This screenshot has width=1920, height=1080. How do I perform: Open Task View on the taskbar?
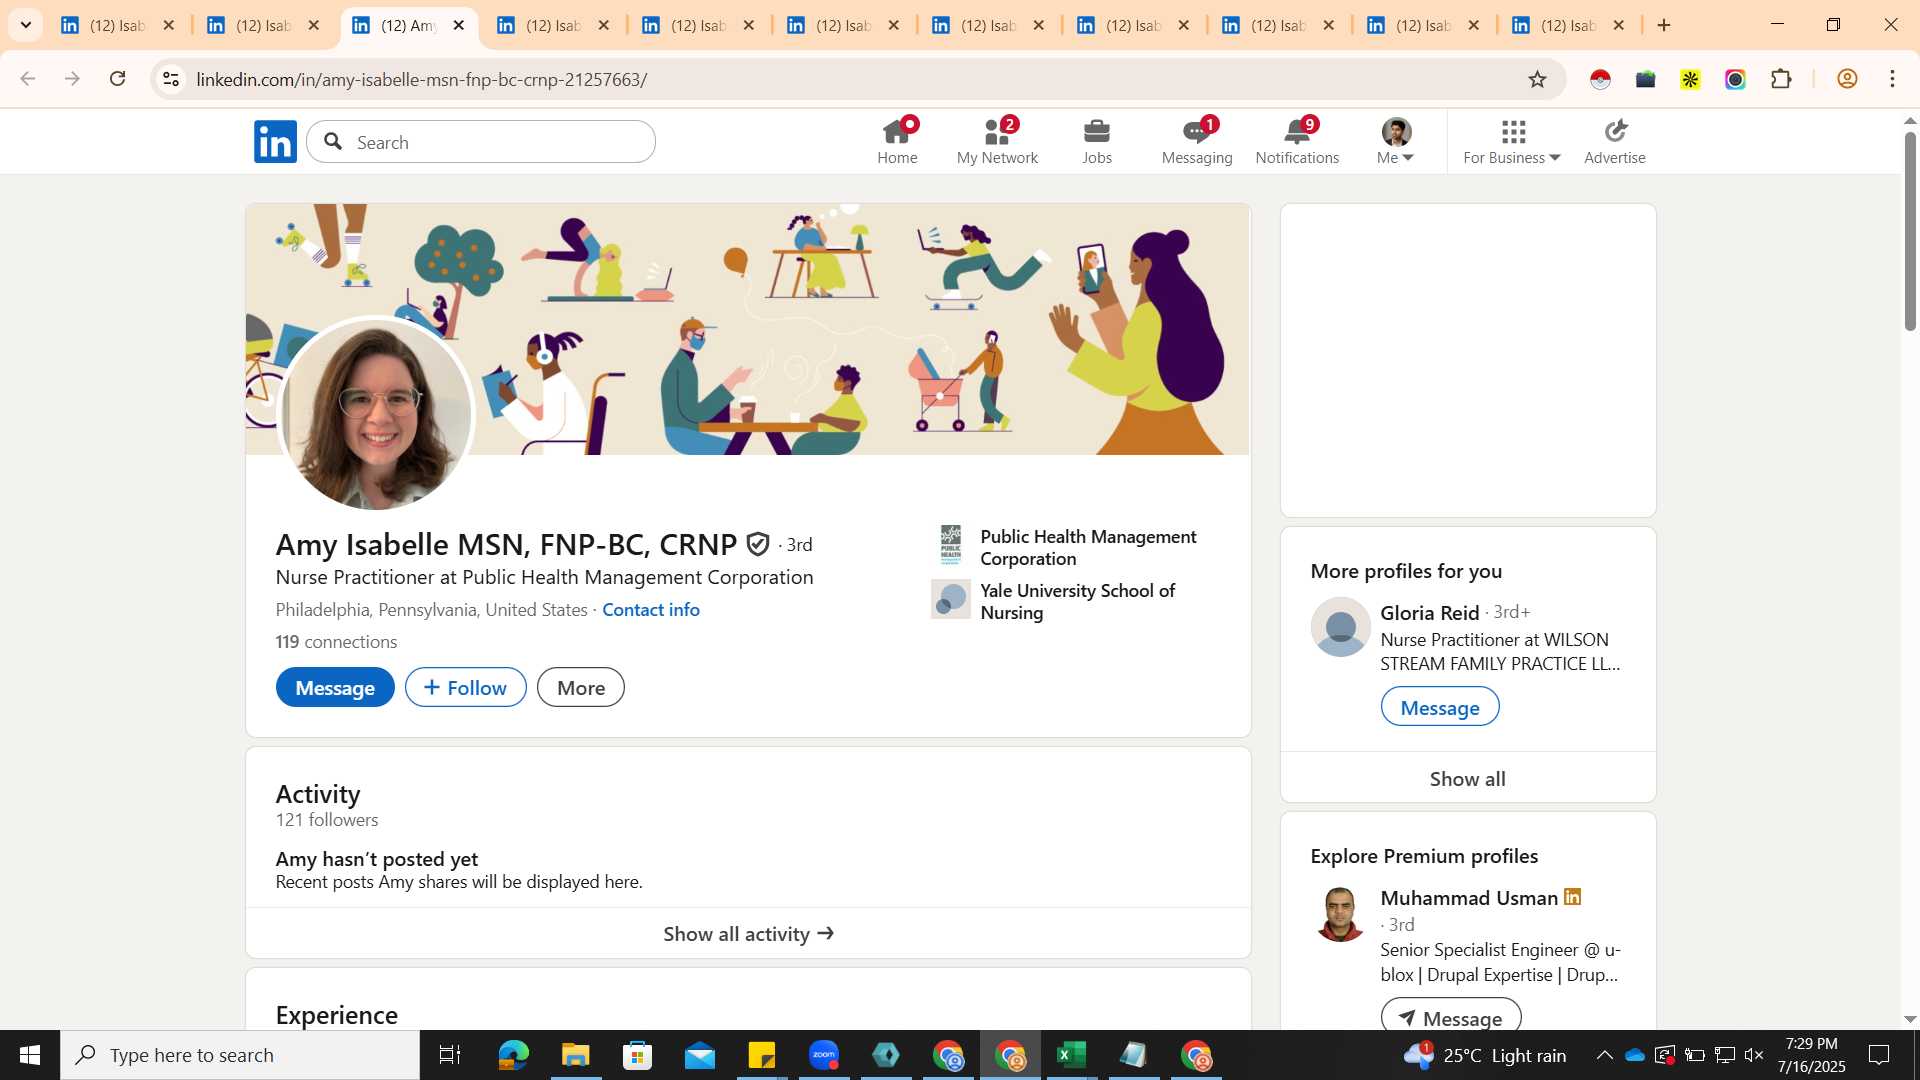[450, 1055]
